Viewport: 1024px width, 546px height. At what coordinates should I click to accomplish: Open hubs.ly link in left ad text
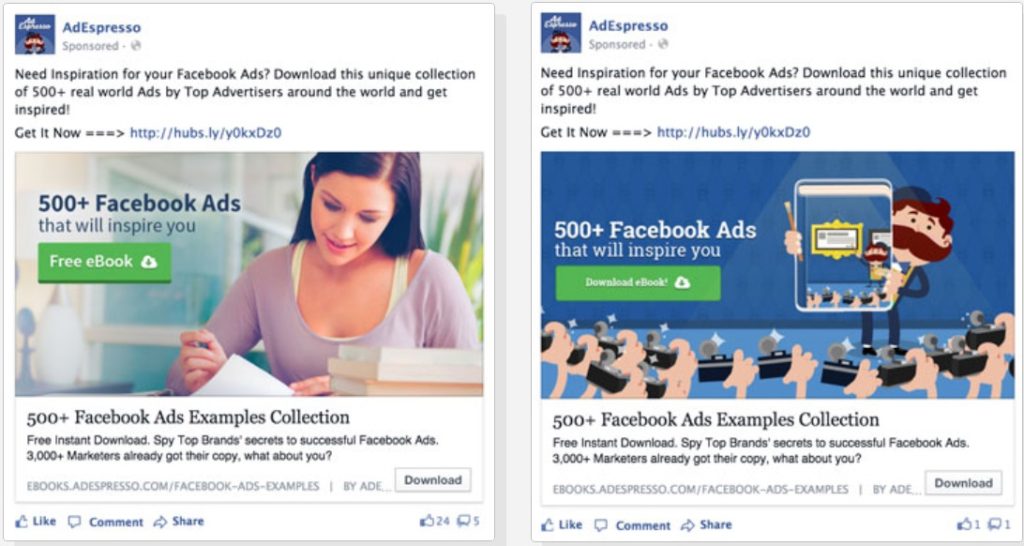click(x=206, y=133)
